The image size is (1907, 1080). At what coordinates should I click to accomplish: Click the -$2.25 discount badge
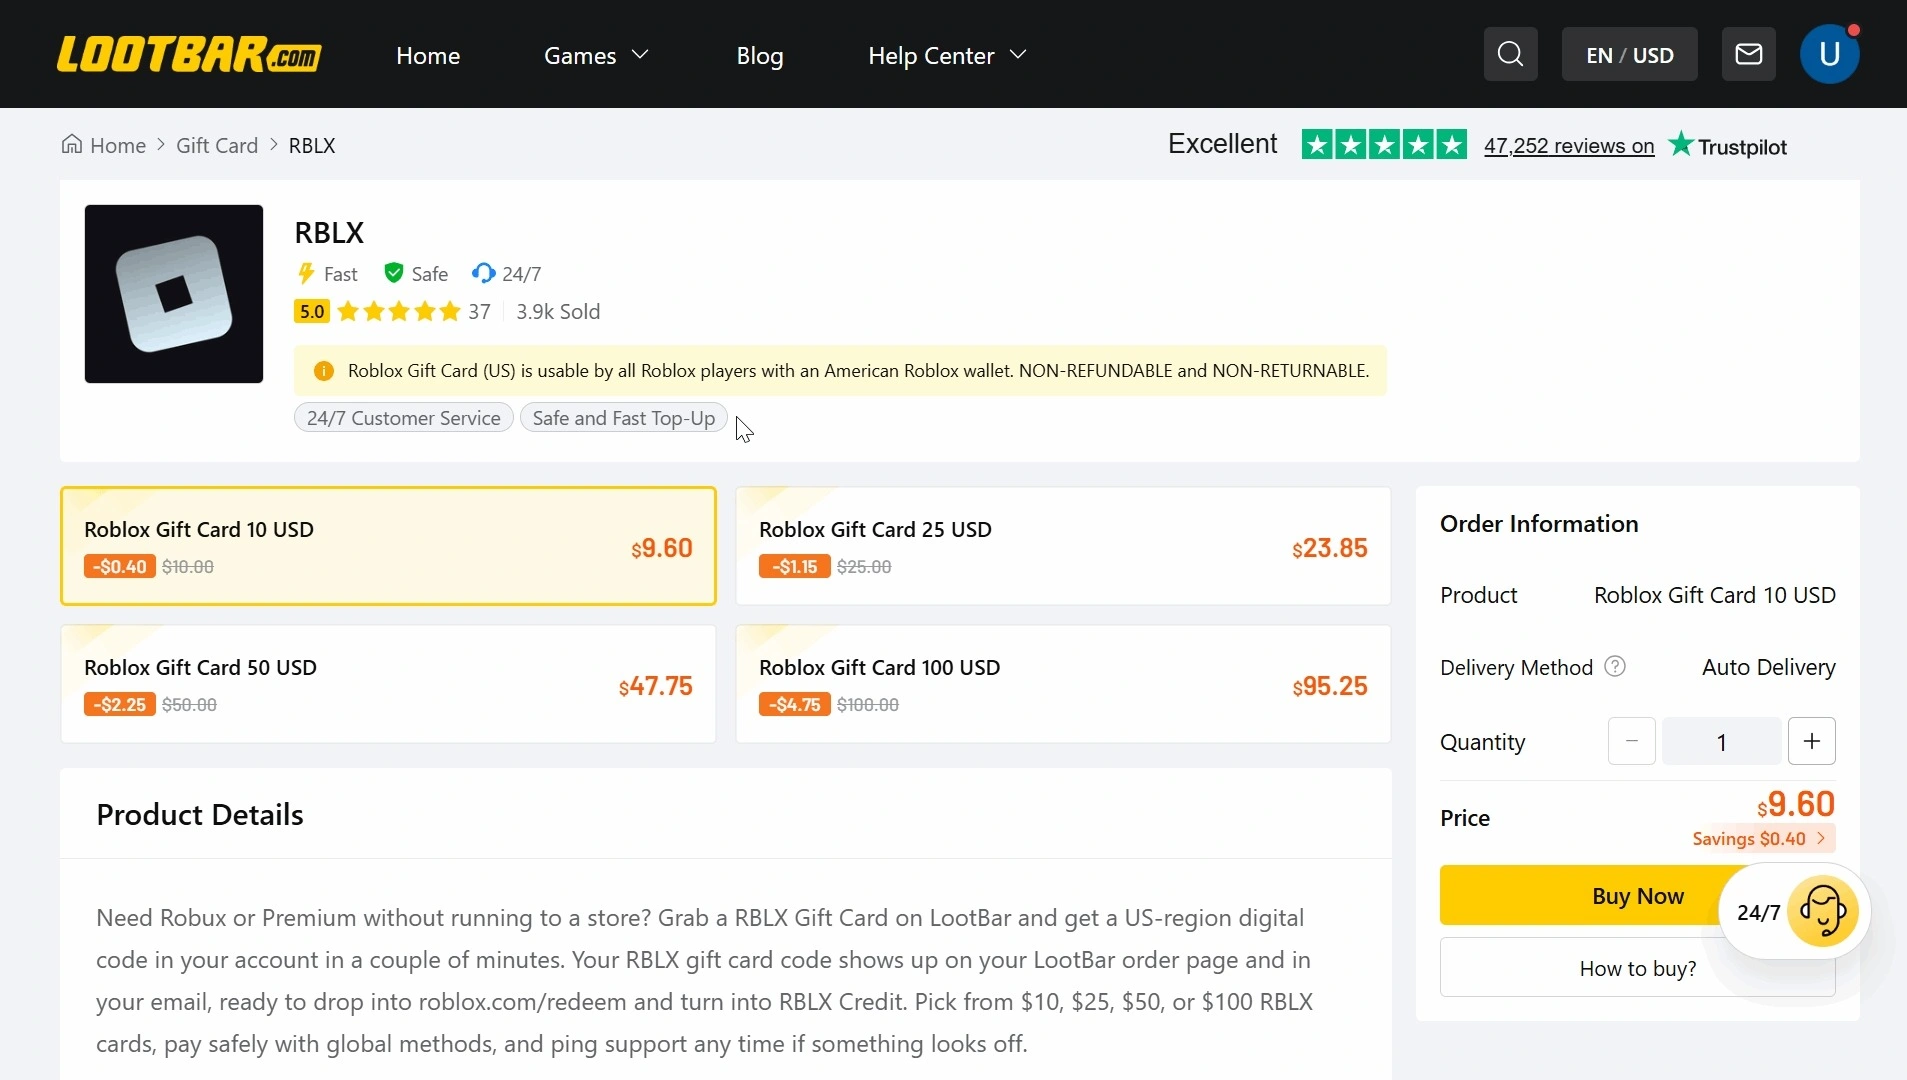120,704
